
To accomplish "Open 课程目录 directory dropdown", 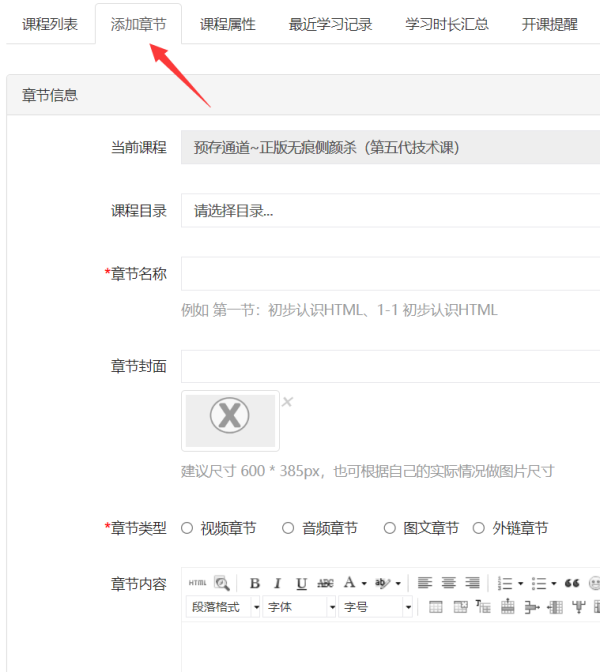I will (x=390, y=210).
